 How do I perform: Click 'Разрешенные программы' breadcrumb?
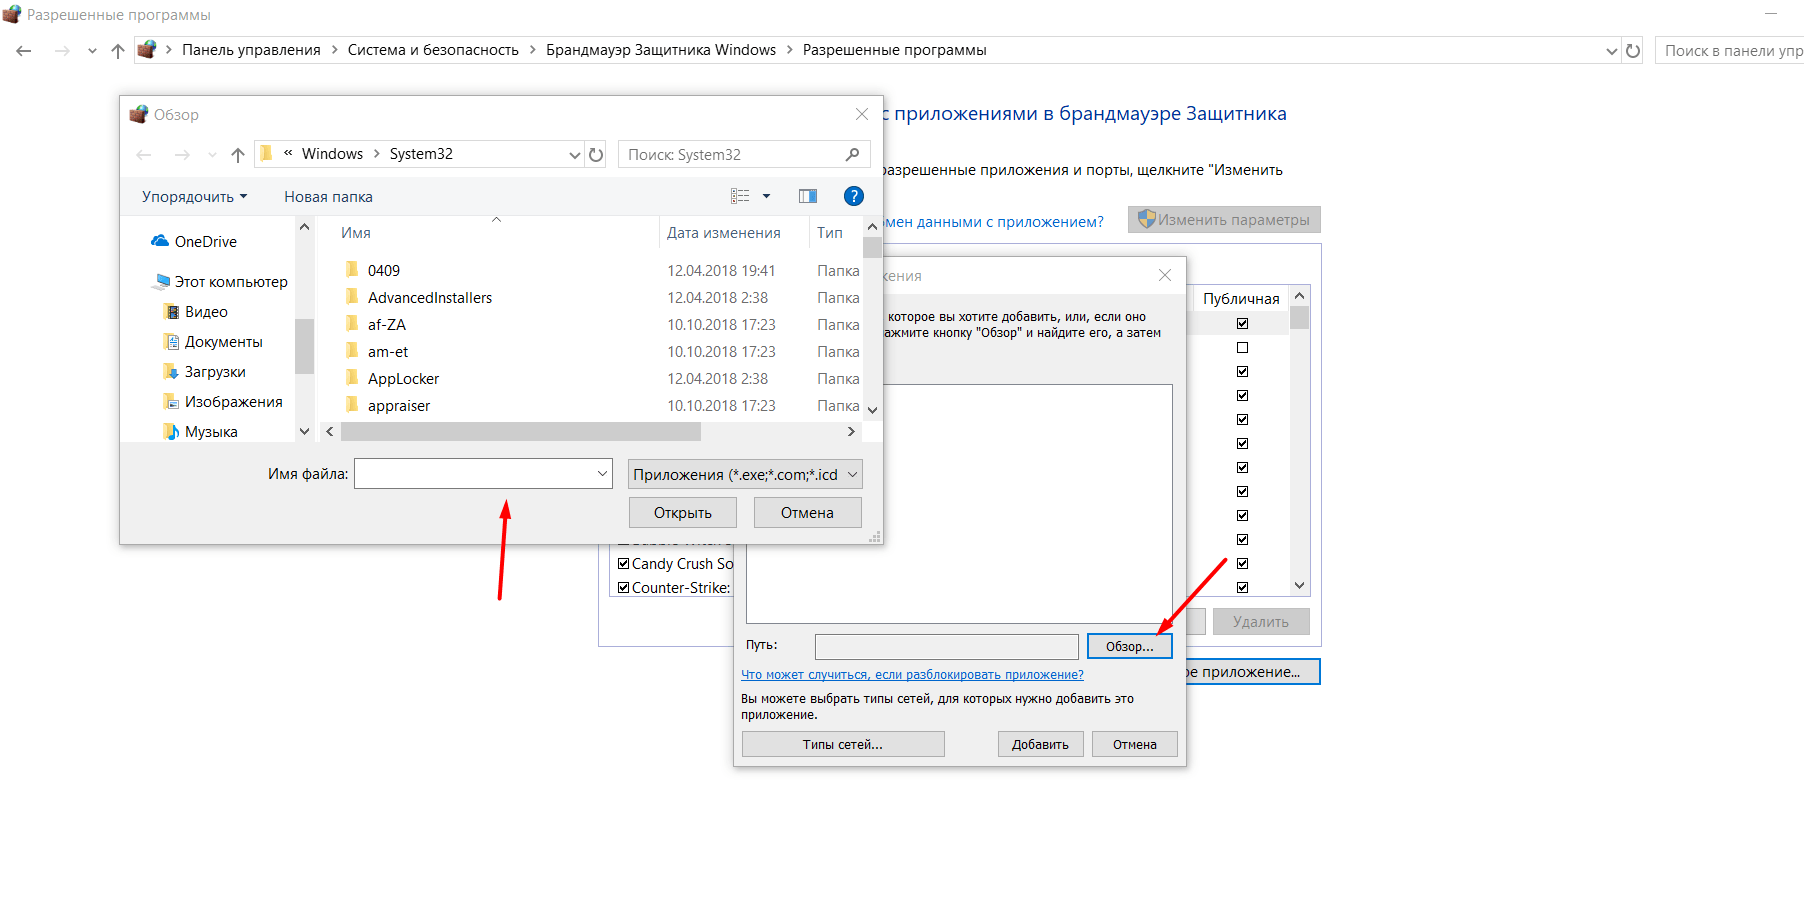pos(894,50)
